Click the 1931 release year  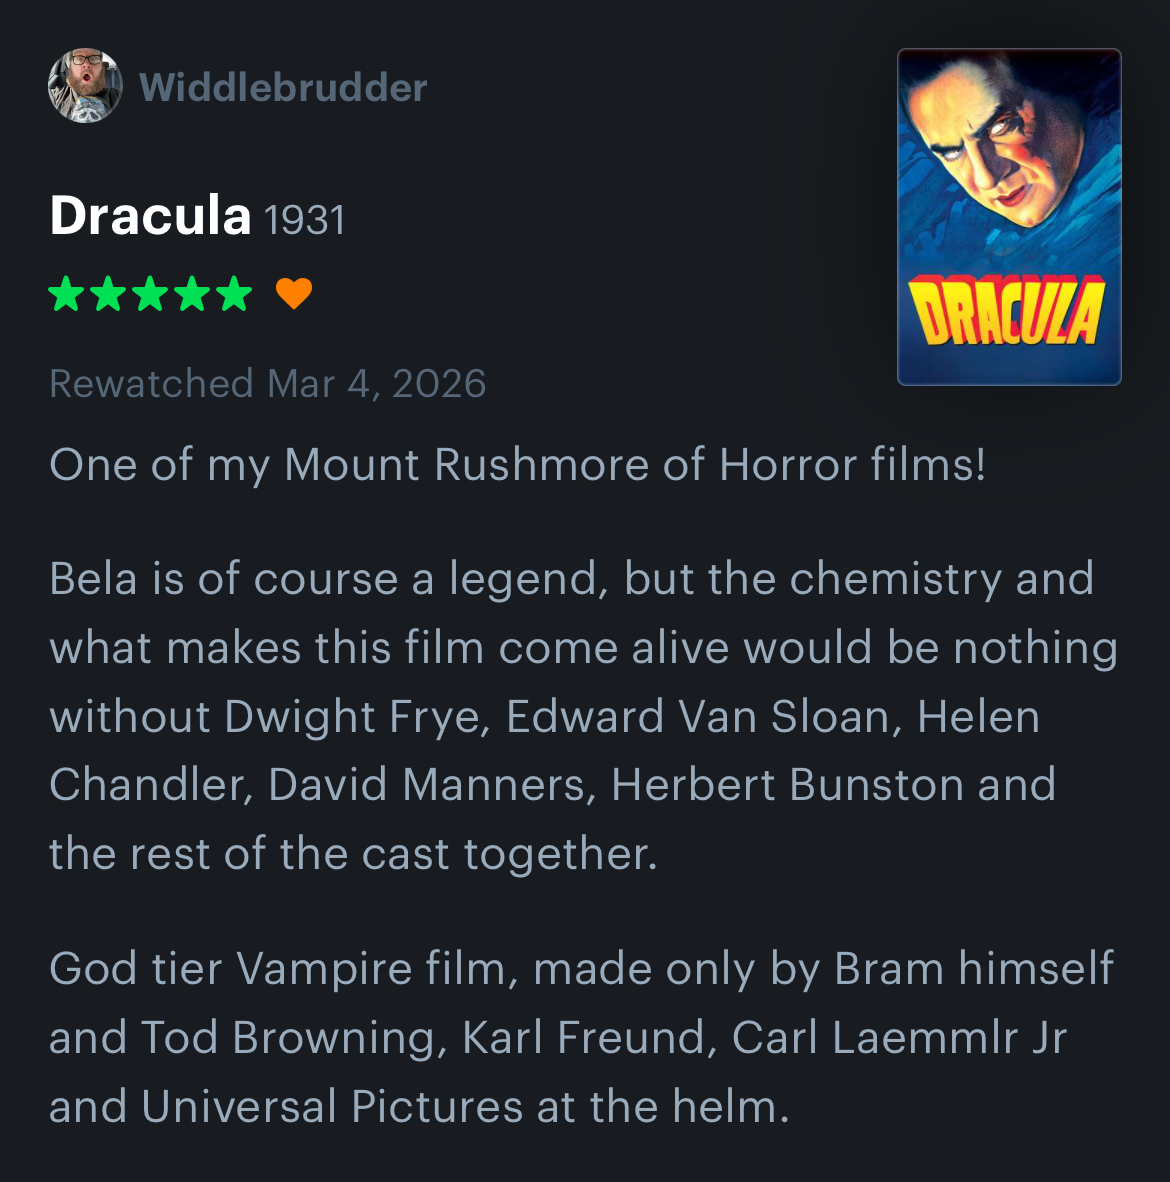[305, 220]
